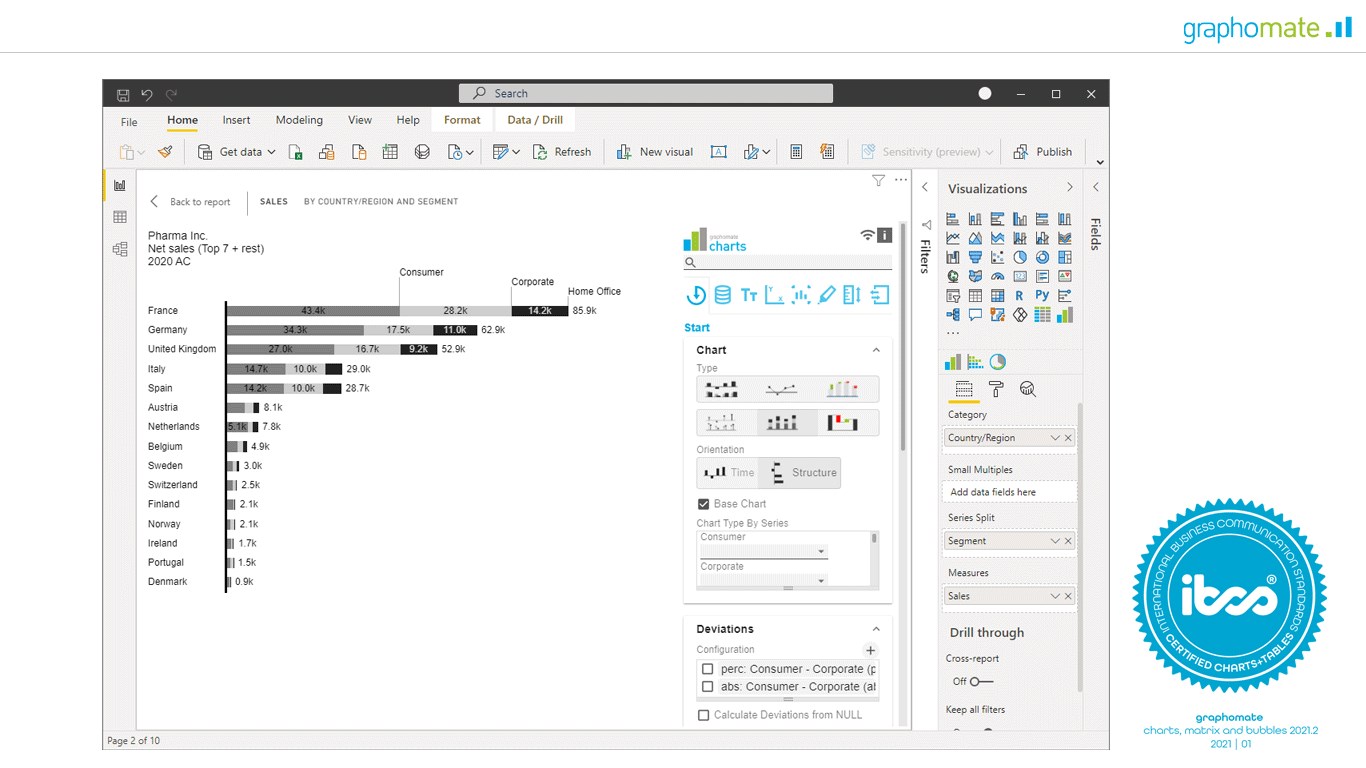Open the Analytics magnifier tab

click(1027, 390)
